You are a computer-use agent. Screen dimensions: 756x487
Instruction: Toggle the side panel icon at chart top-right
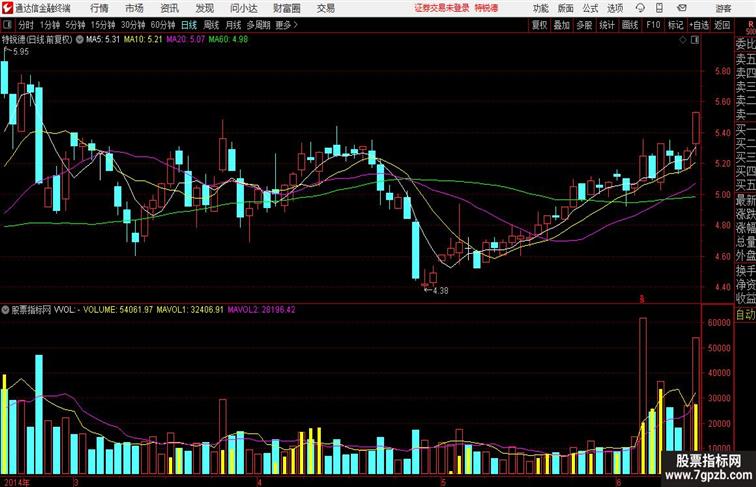click(x=695, y=40)
